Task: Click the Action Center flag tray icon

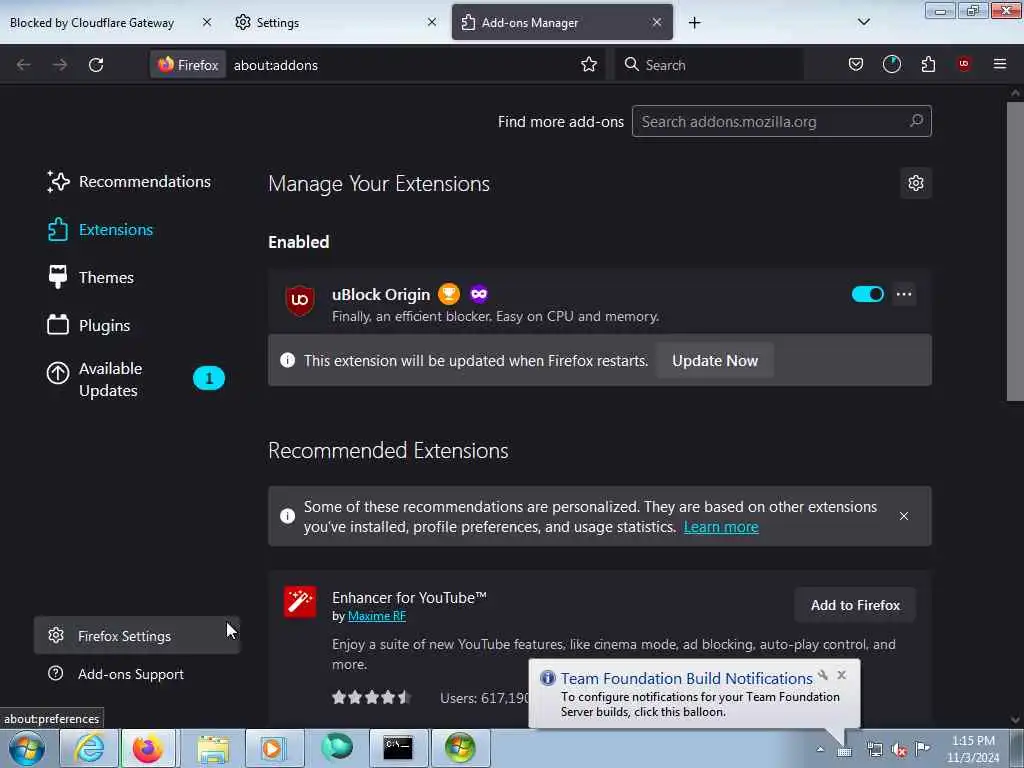Action: (x=922, y=749)
